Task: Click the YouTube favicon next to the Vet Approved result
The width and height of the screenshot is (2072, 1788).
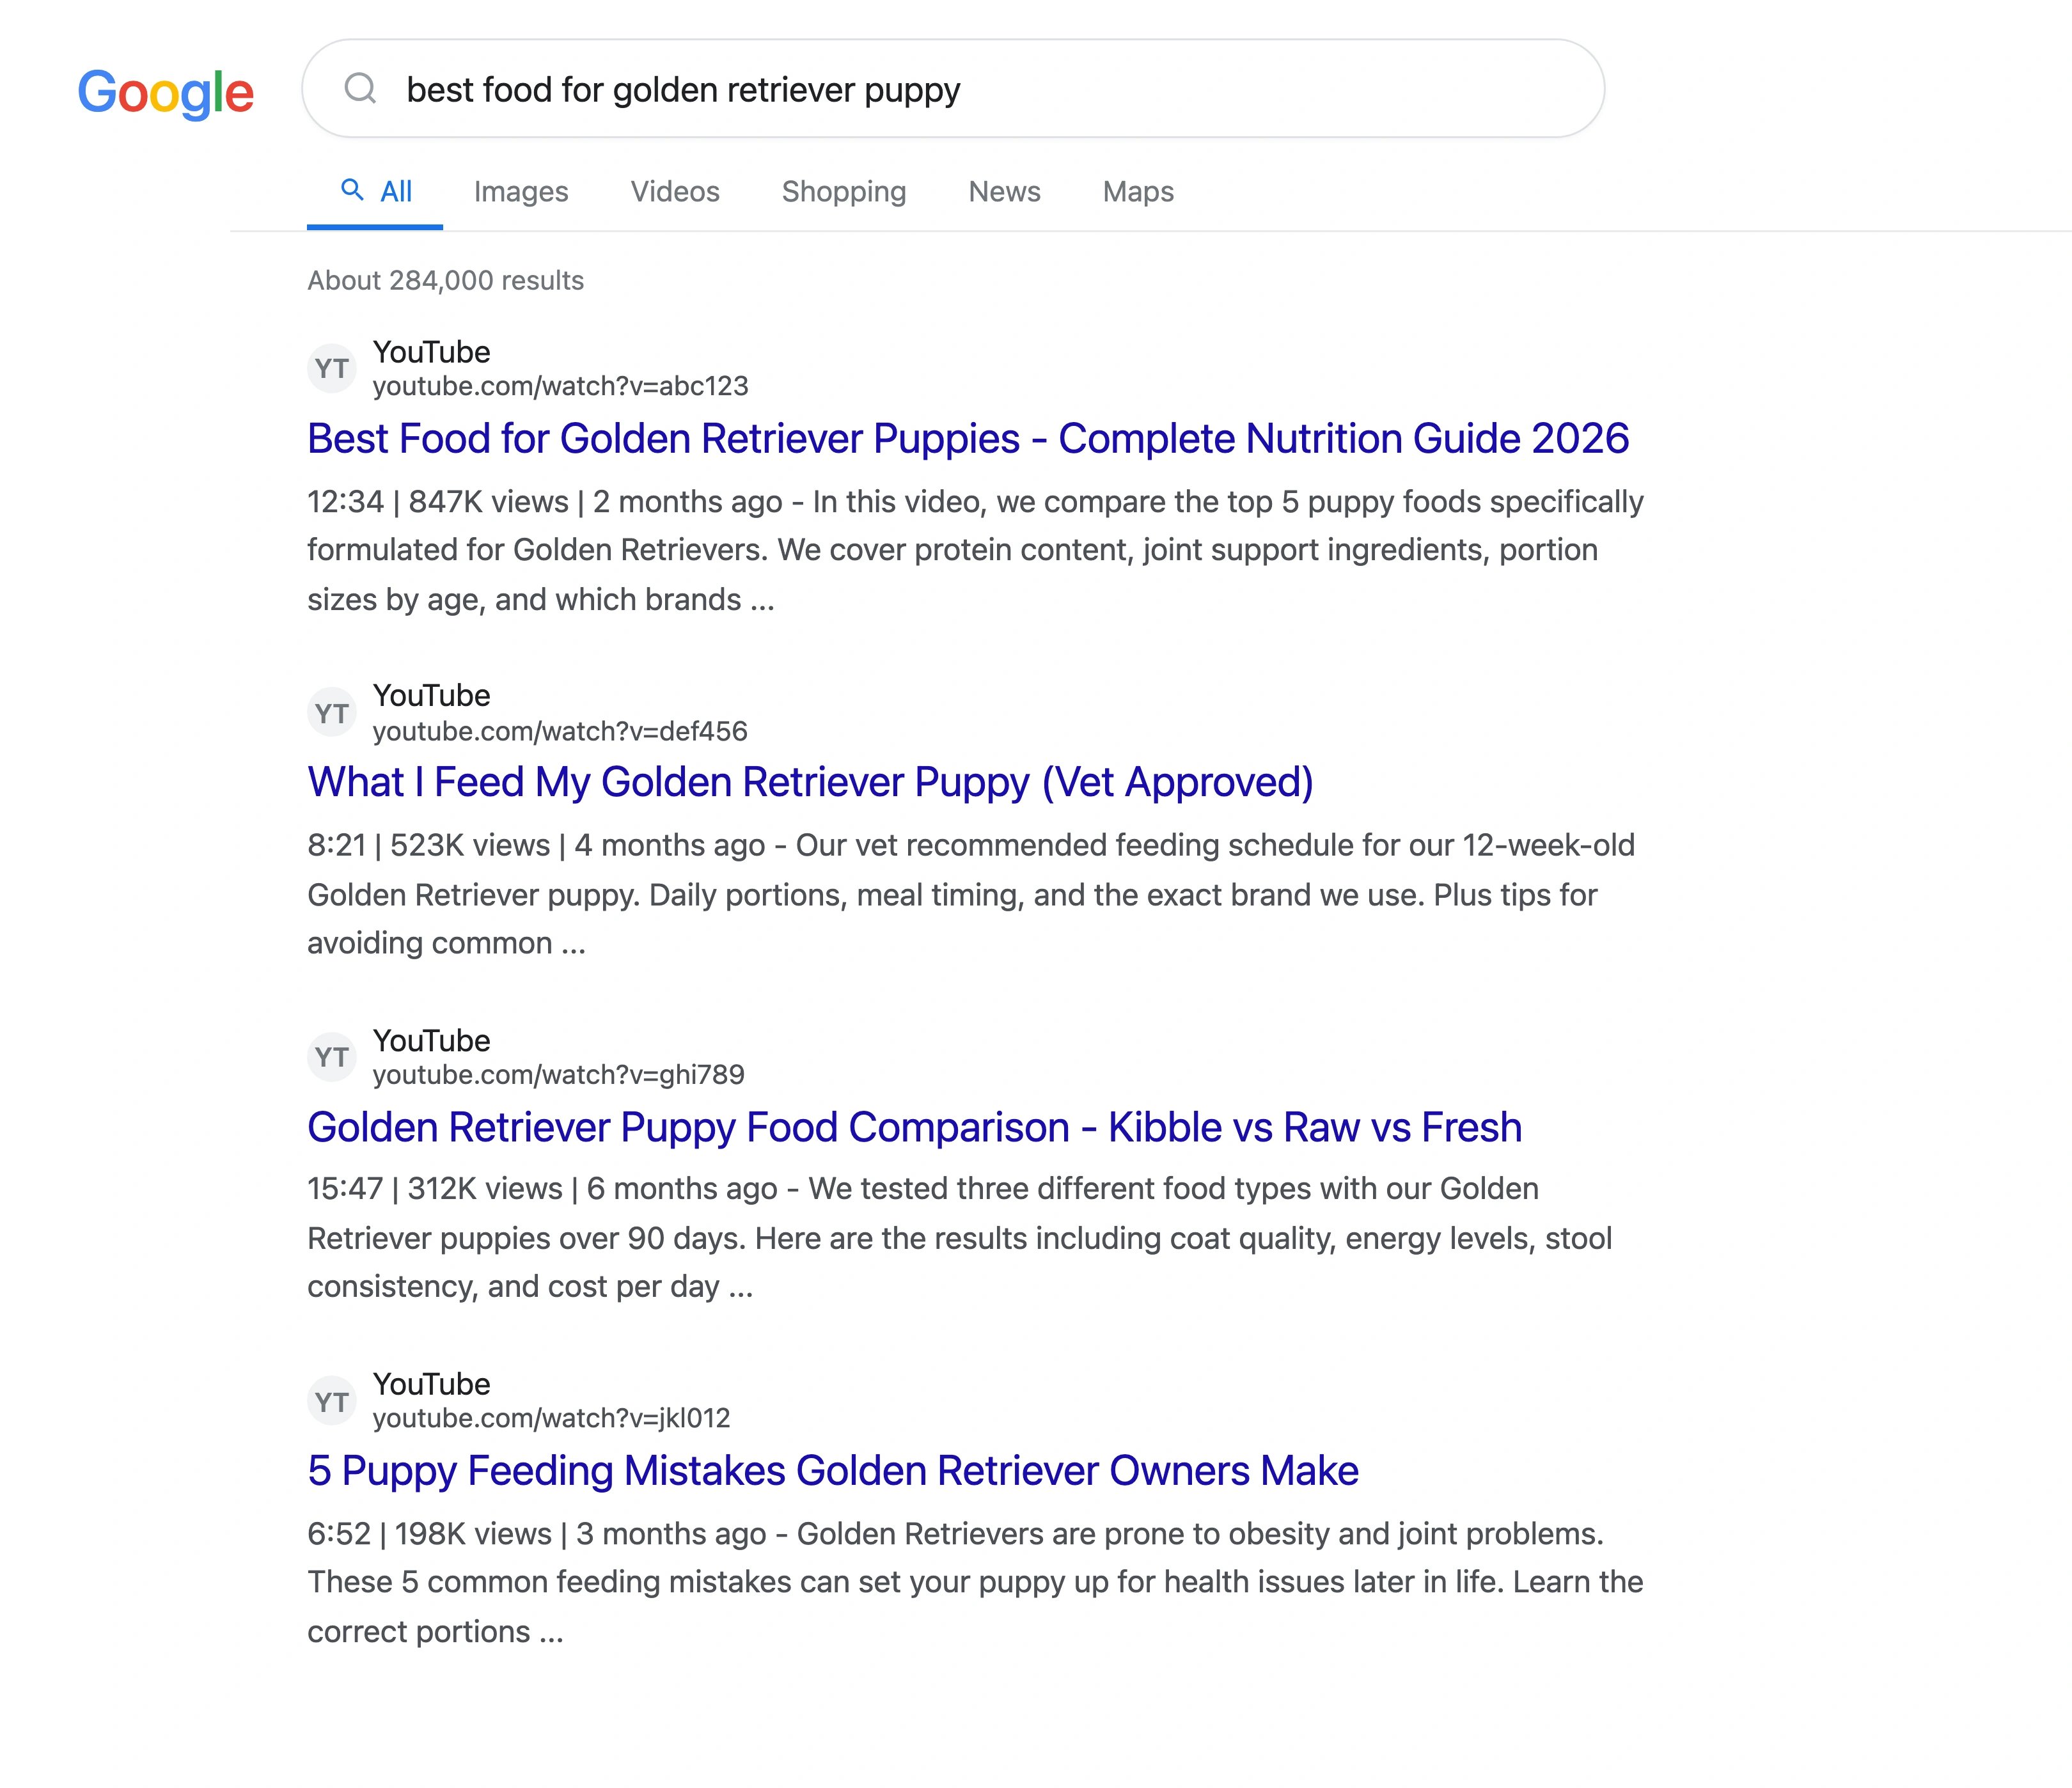Action: coord(332,712)
